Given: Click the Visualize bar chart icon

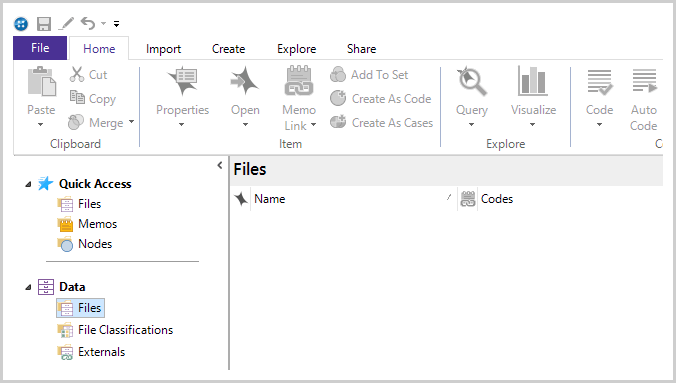Looking at the screenshot, I should pyautogui.click(x=533, y=81).
